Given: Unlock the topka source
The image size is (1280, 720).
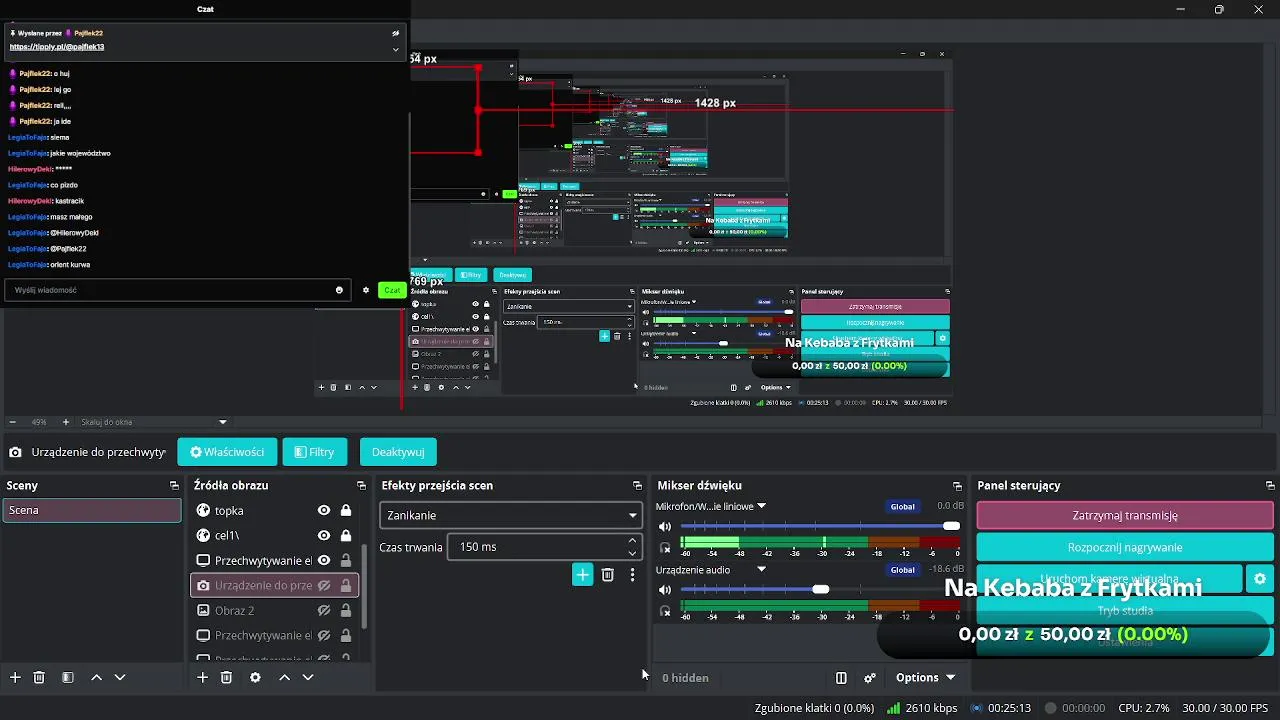Looking at the screenshot, I should click(346, 510).
